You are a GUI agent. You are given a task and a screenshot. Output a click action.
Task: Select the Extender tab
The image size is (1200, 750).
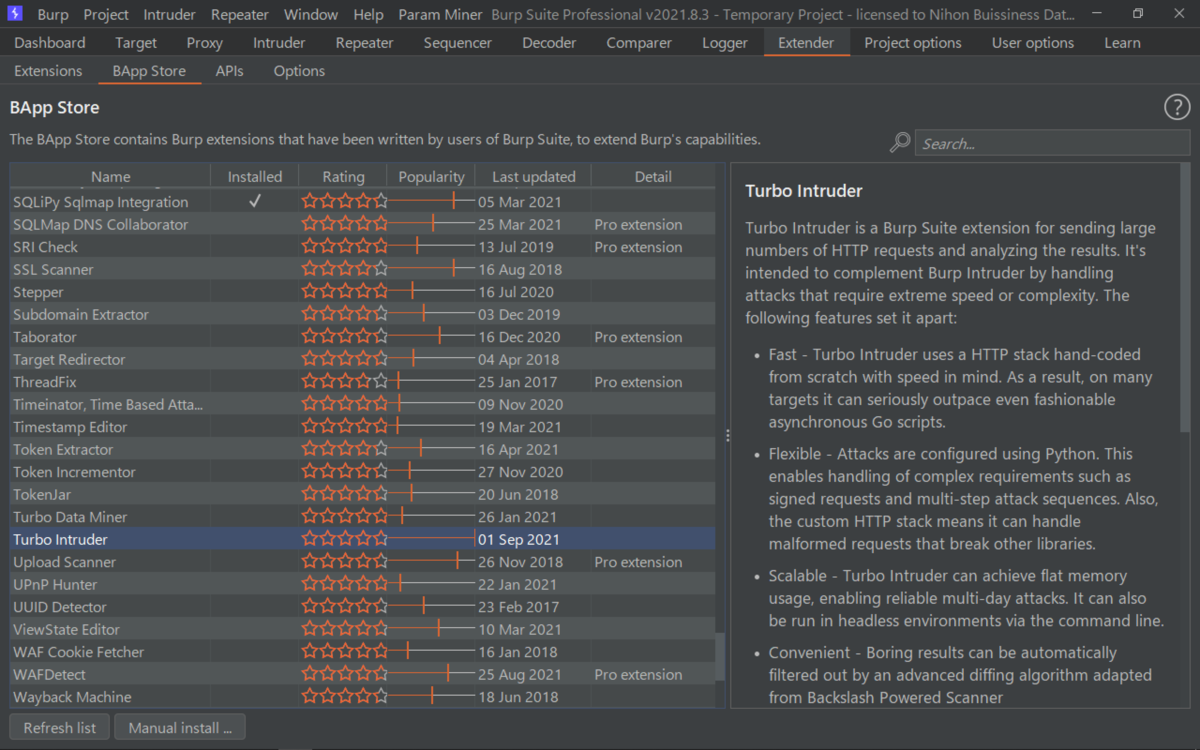[806, 43]
